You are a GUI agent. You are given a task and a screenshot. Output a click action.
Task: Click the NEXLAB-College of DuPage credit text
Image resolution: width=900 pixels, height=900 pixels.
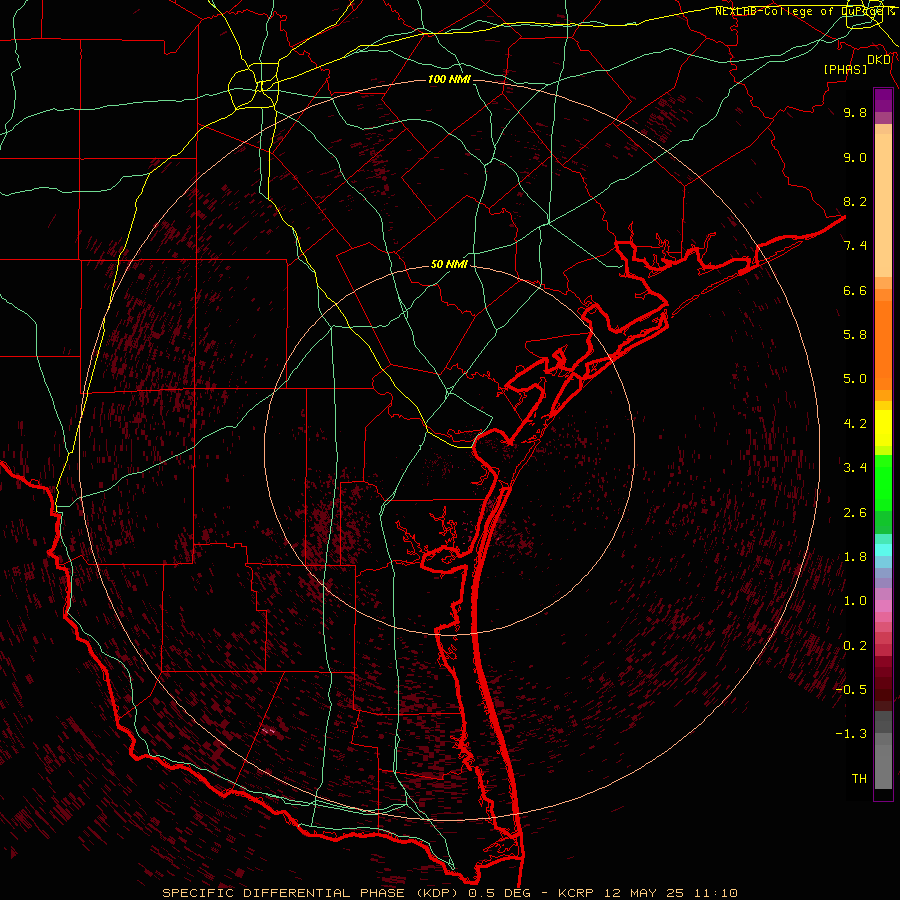click(x=804, y=11)
